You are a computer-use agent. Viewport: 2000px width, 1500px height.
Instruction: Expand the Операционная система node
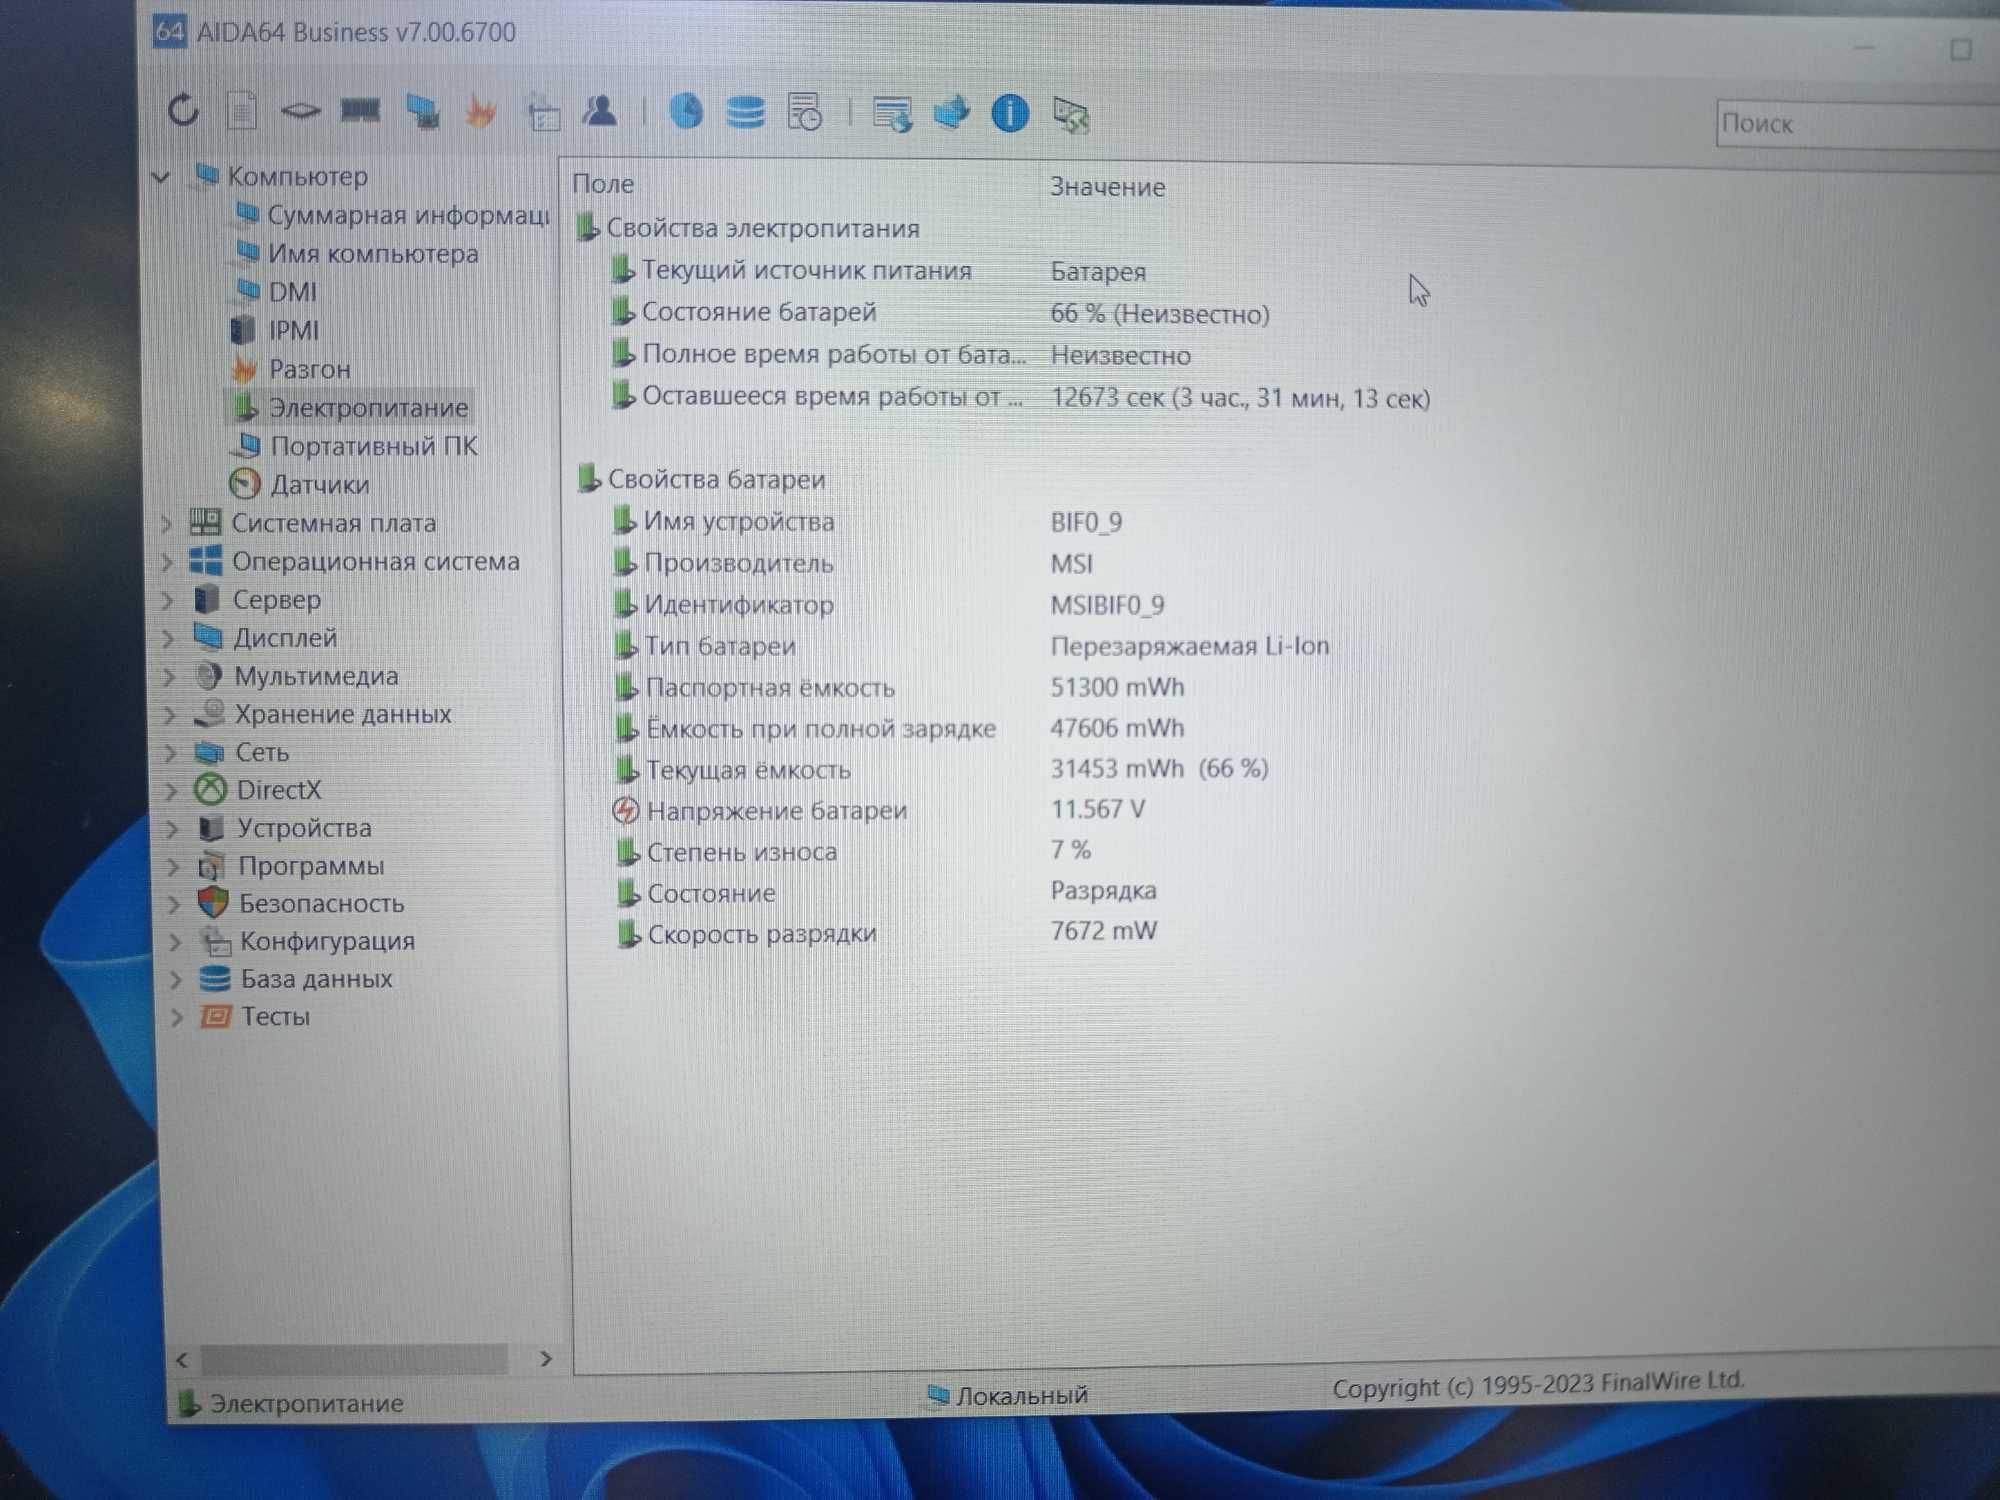167,562
